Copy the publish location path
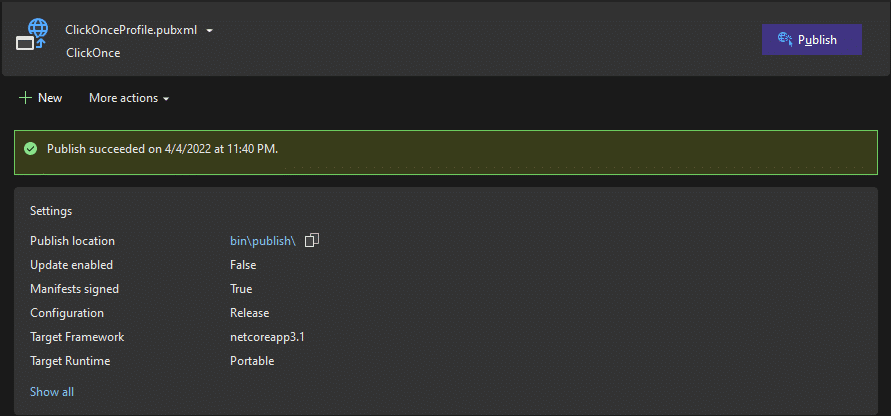The width and height of the screenshot is (891, 416). point(312,240)
